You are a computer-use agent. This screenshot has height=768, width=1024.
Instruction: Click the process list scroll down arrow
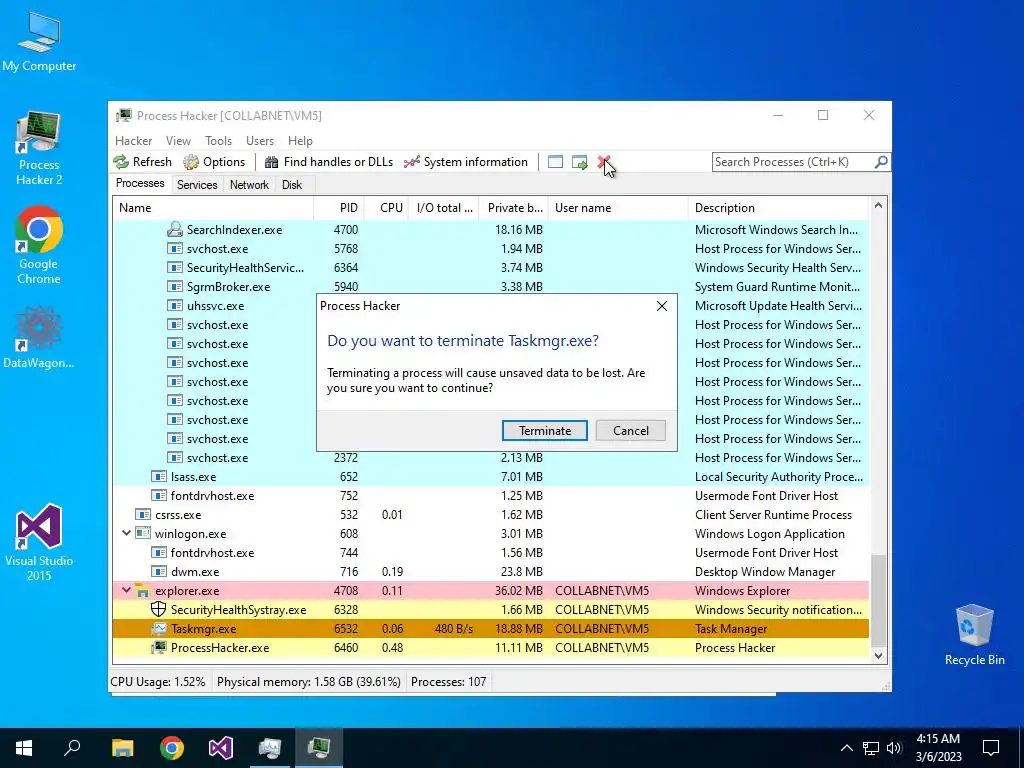coord(878,656)
